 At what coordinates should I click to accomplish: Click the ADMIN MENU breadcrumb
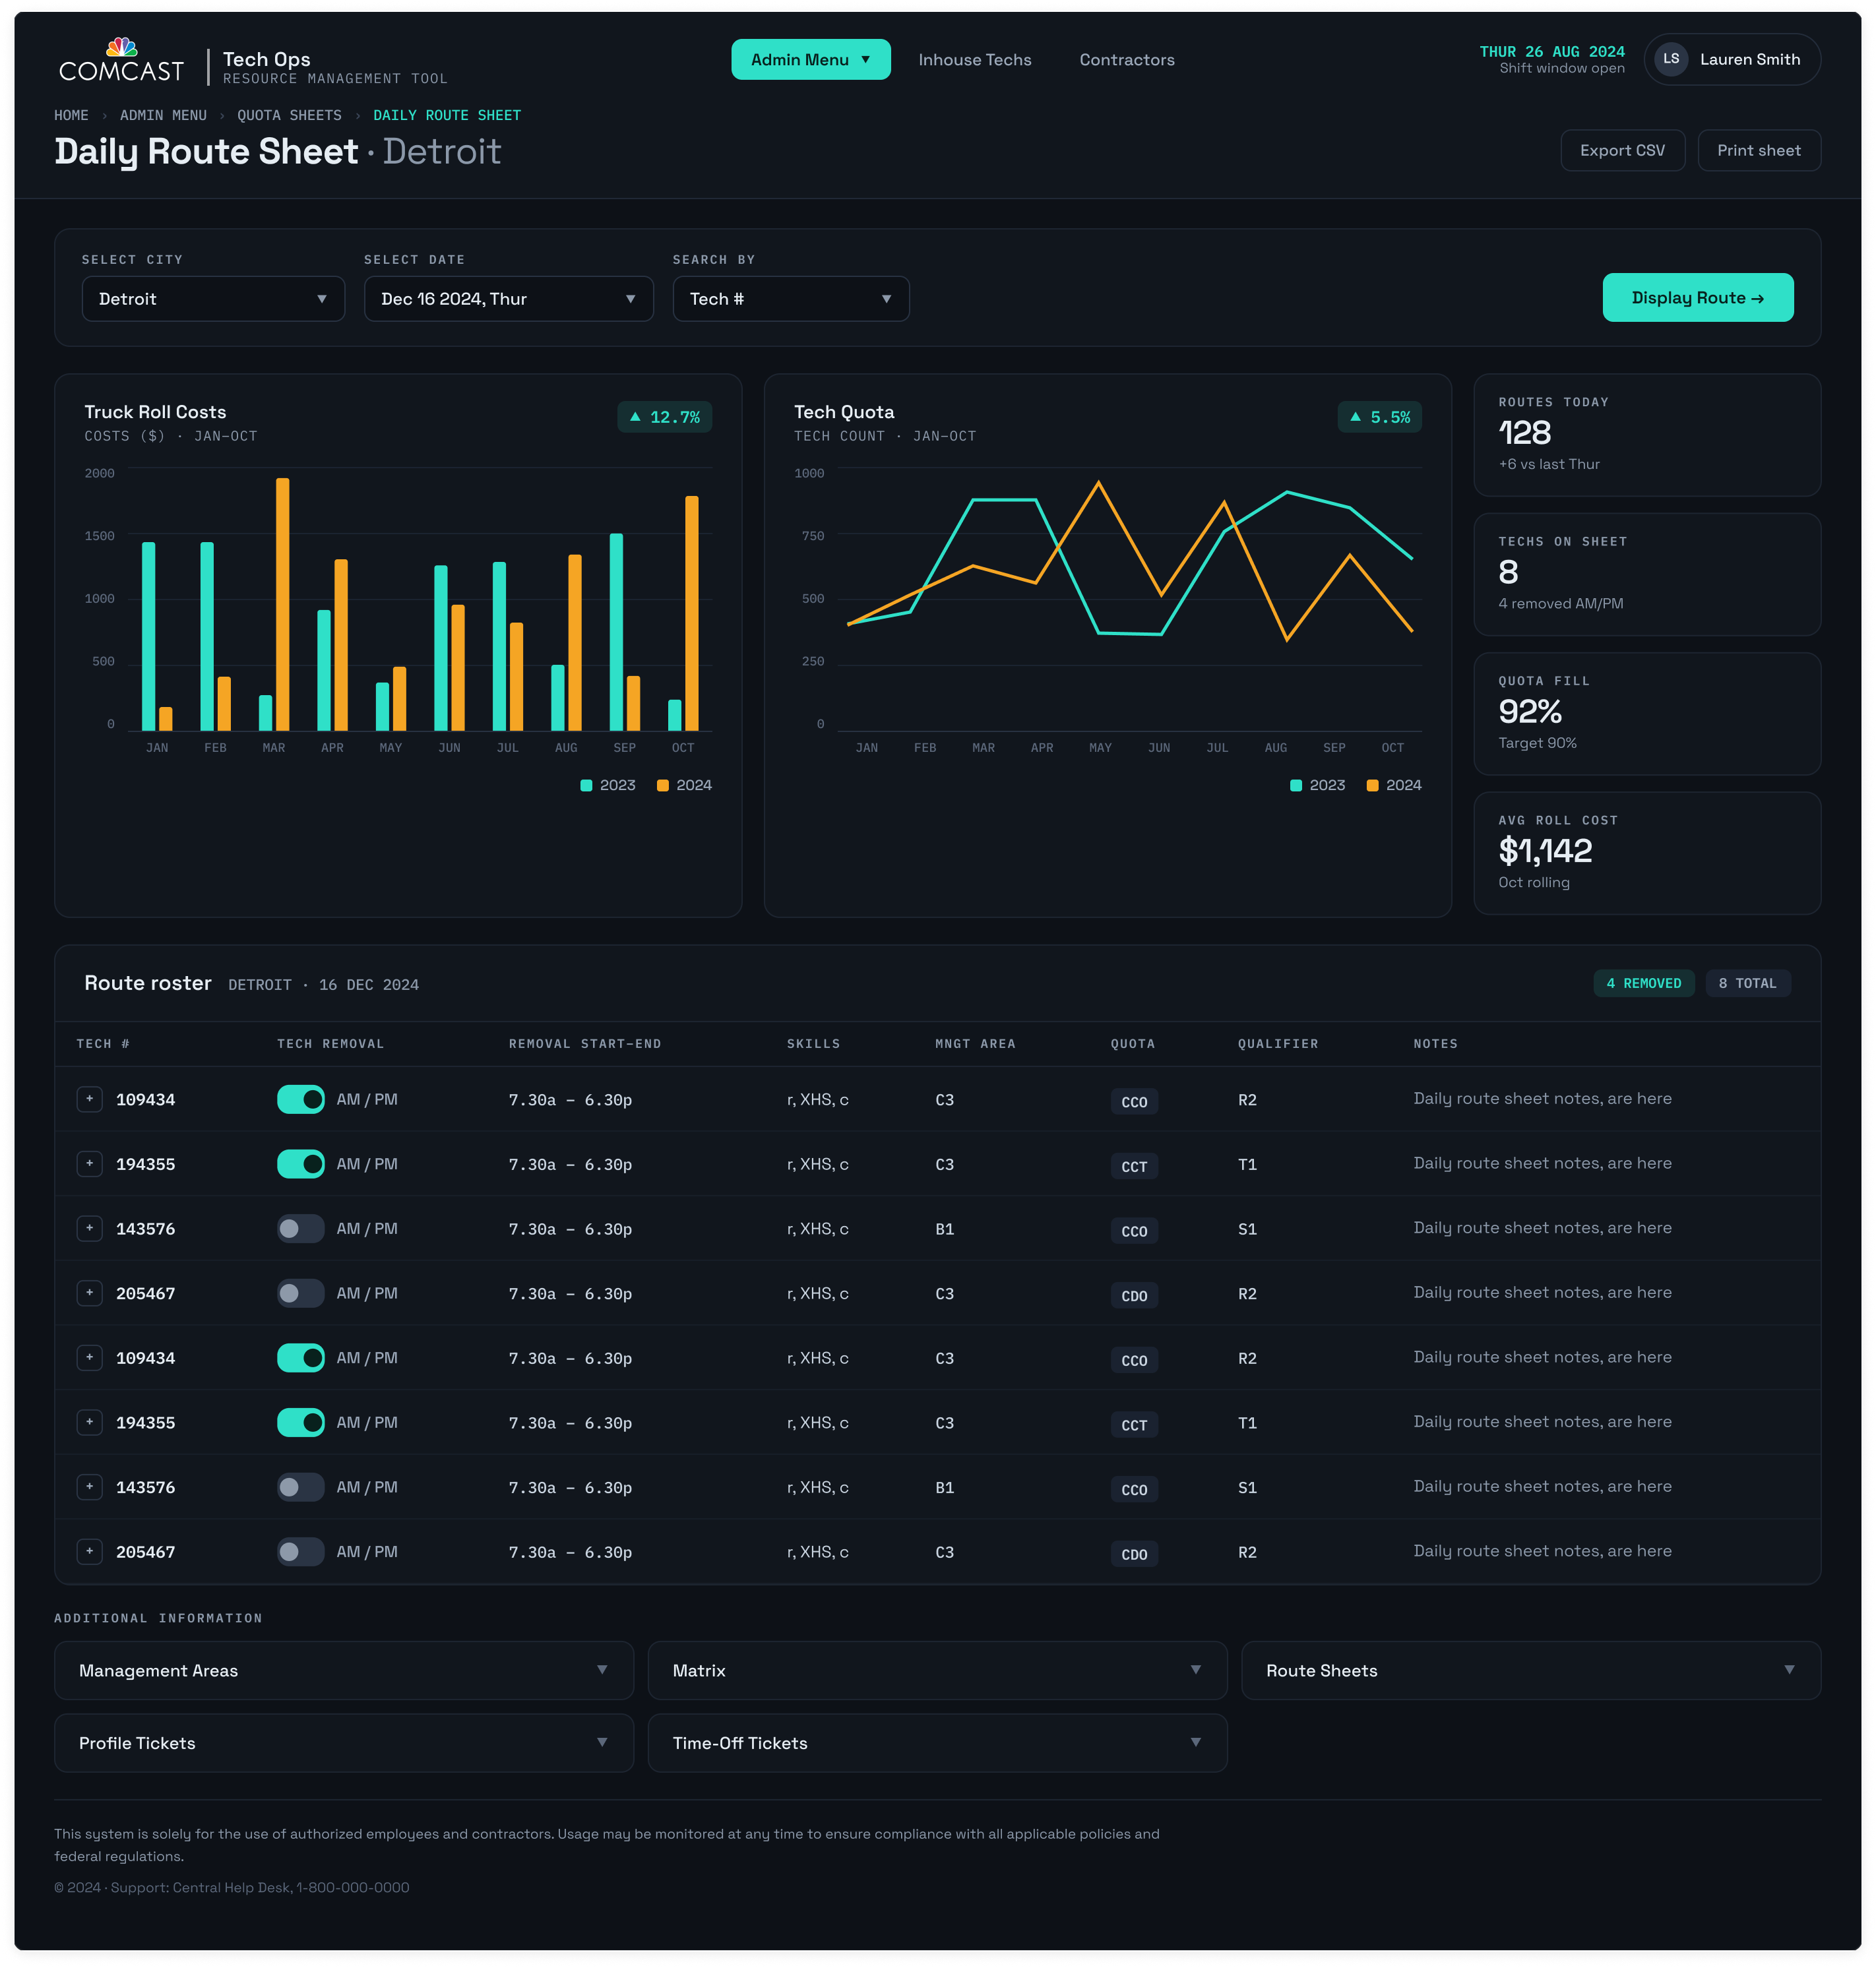[x=163, y=116]
